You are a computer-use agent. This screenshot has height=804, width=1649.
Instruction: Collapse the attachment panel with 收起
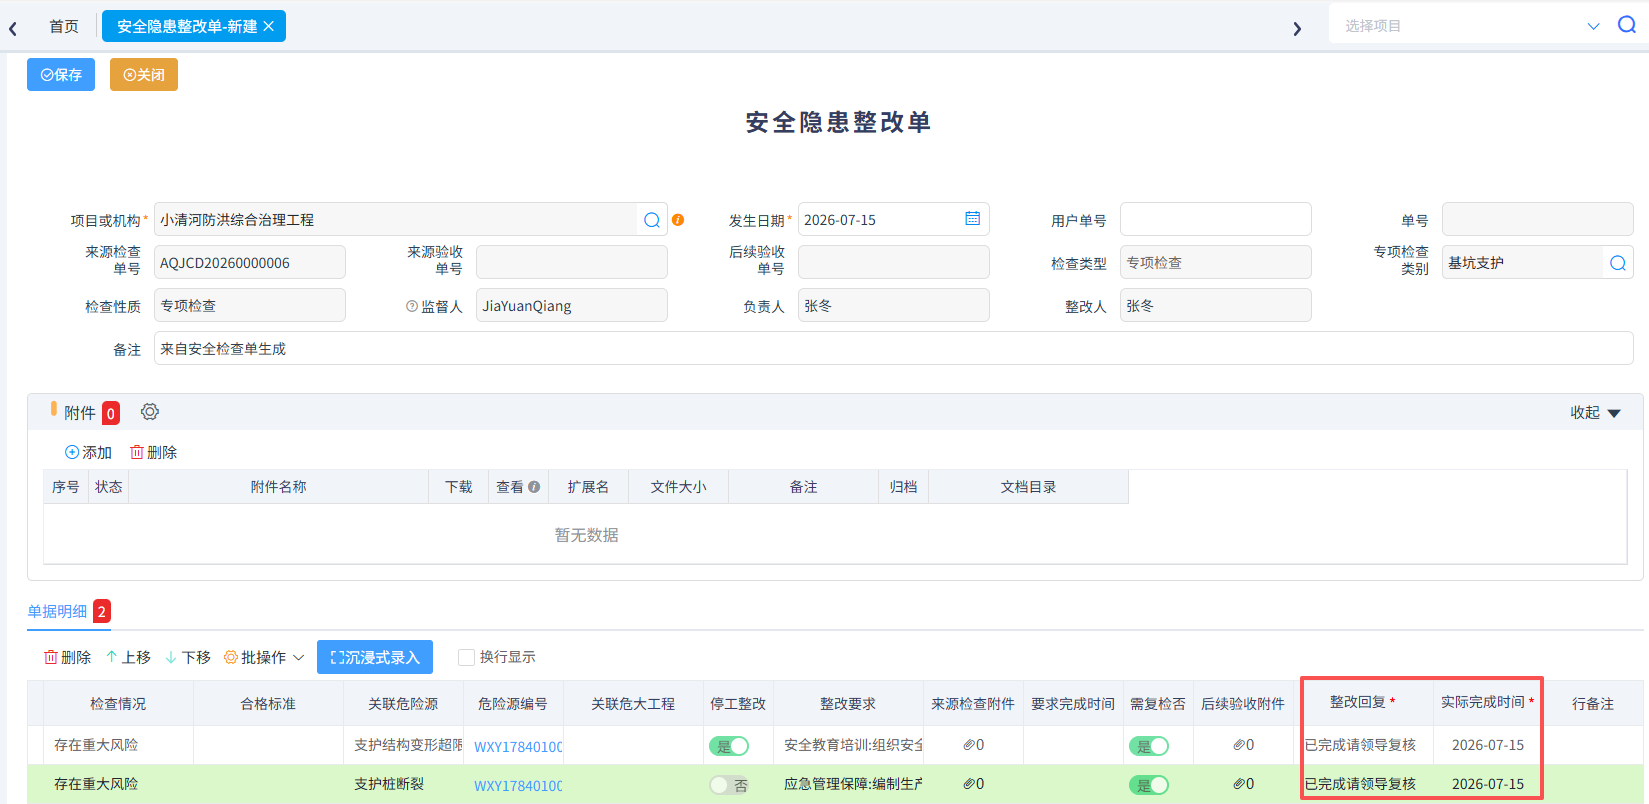1595,413
